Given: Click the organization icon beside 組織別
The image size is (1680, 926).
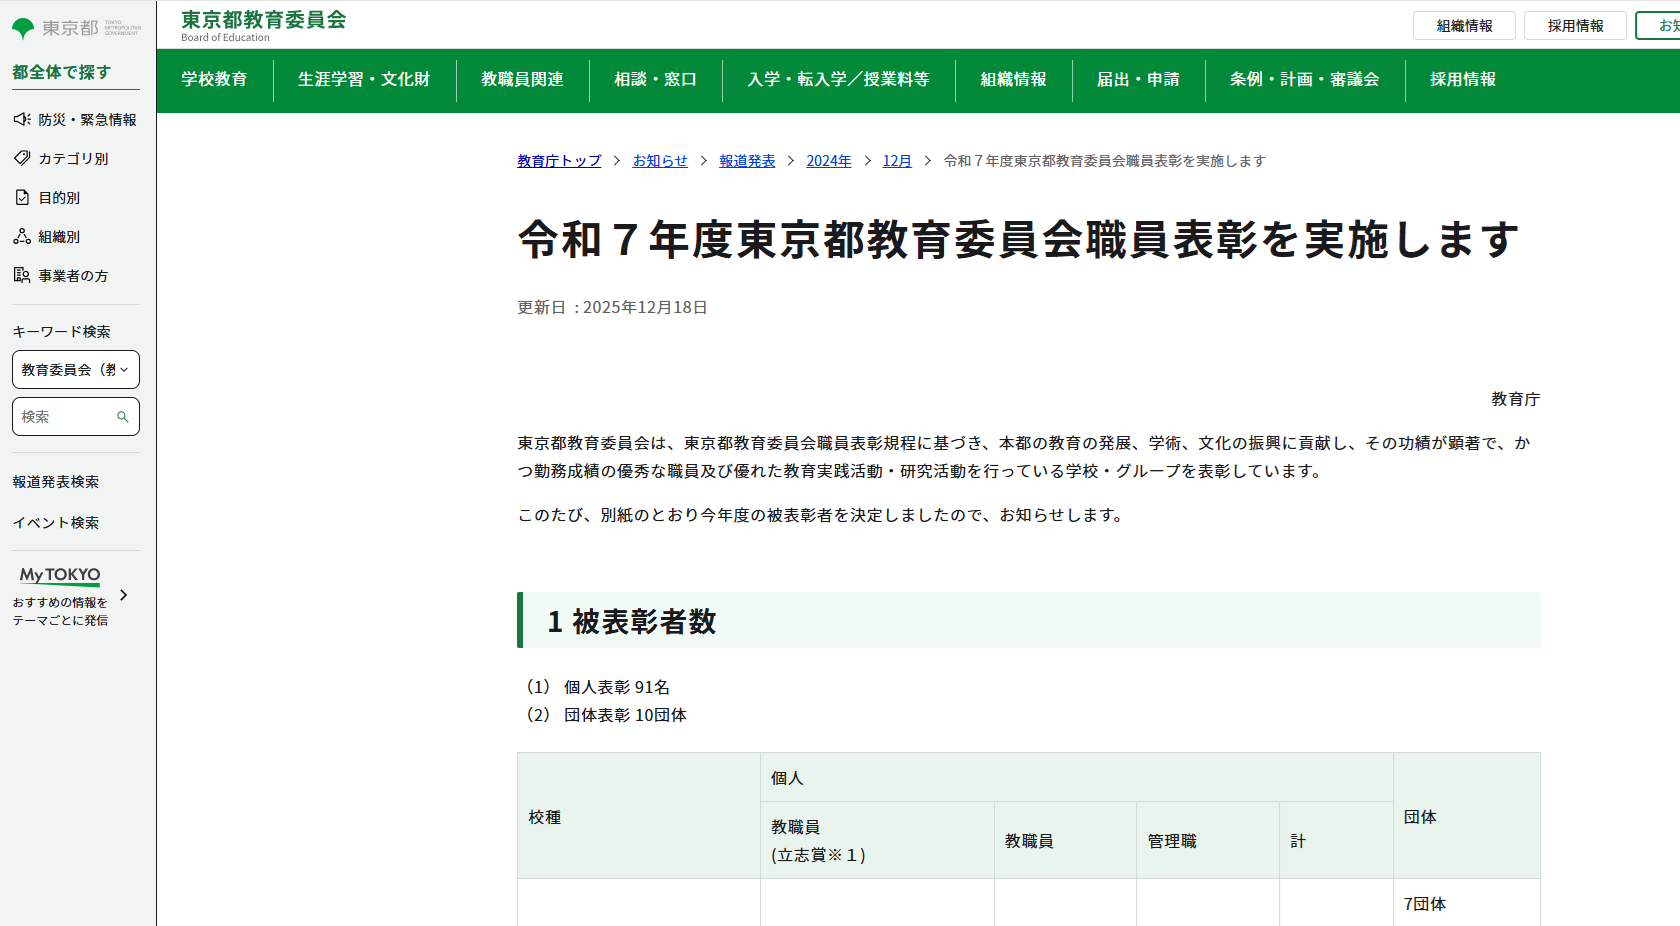Looking at the screenshot, I should (22, 237).
